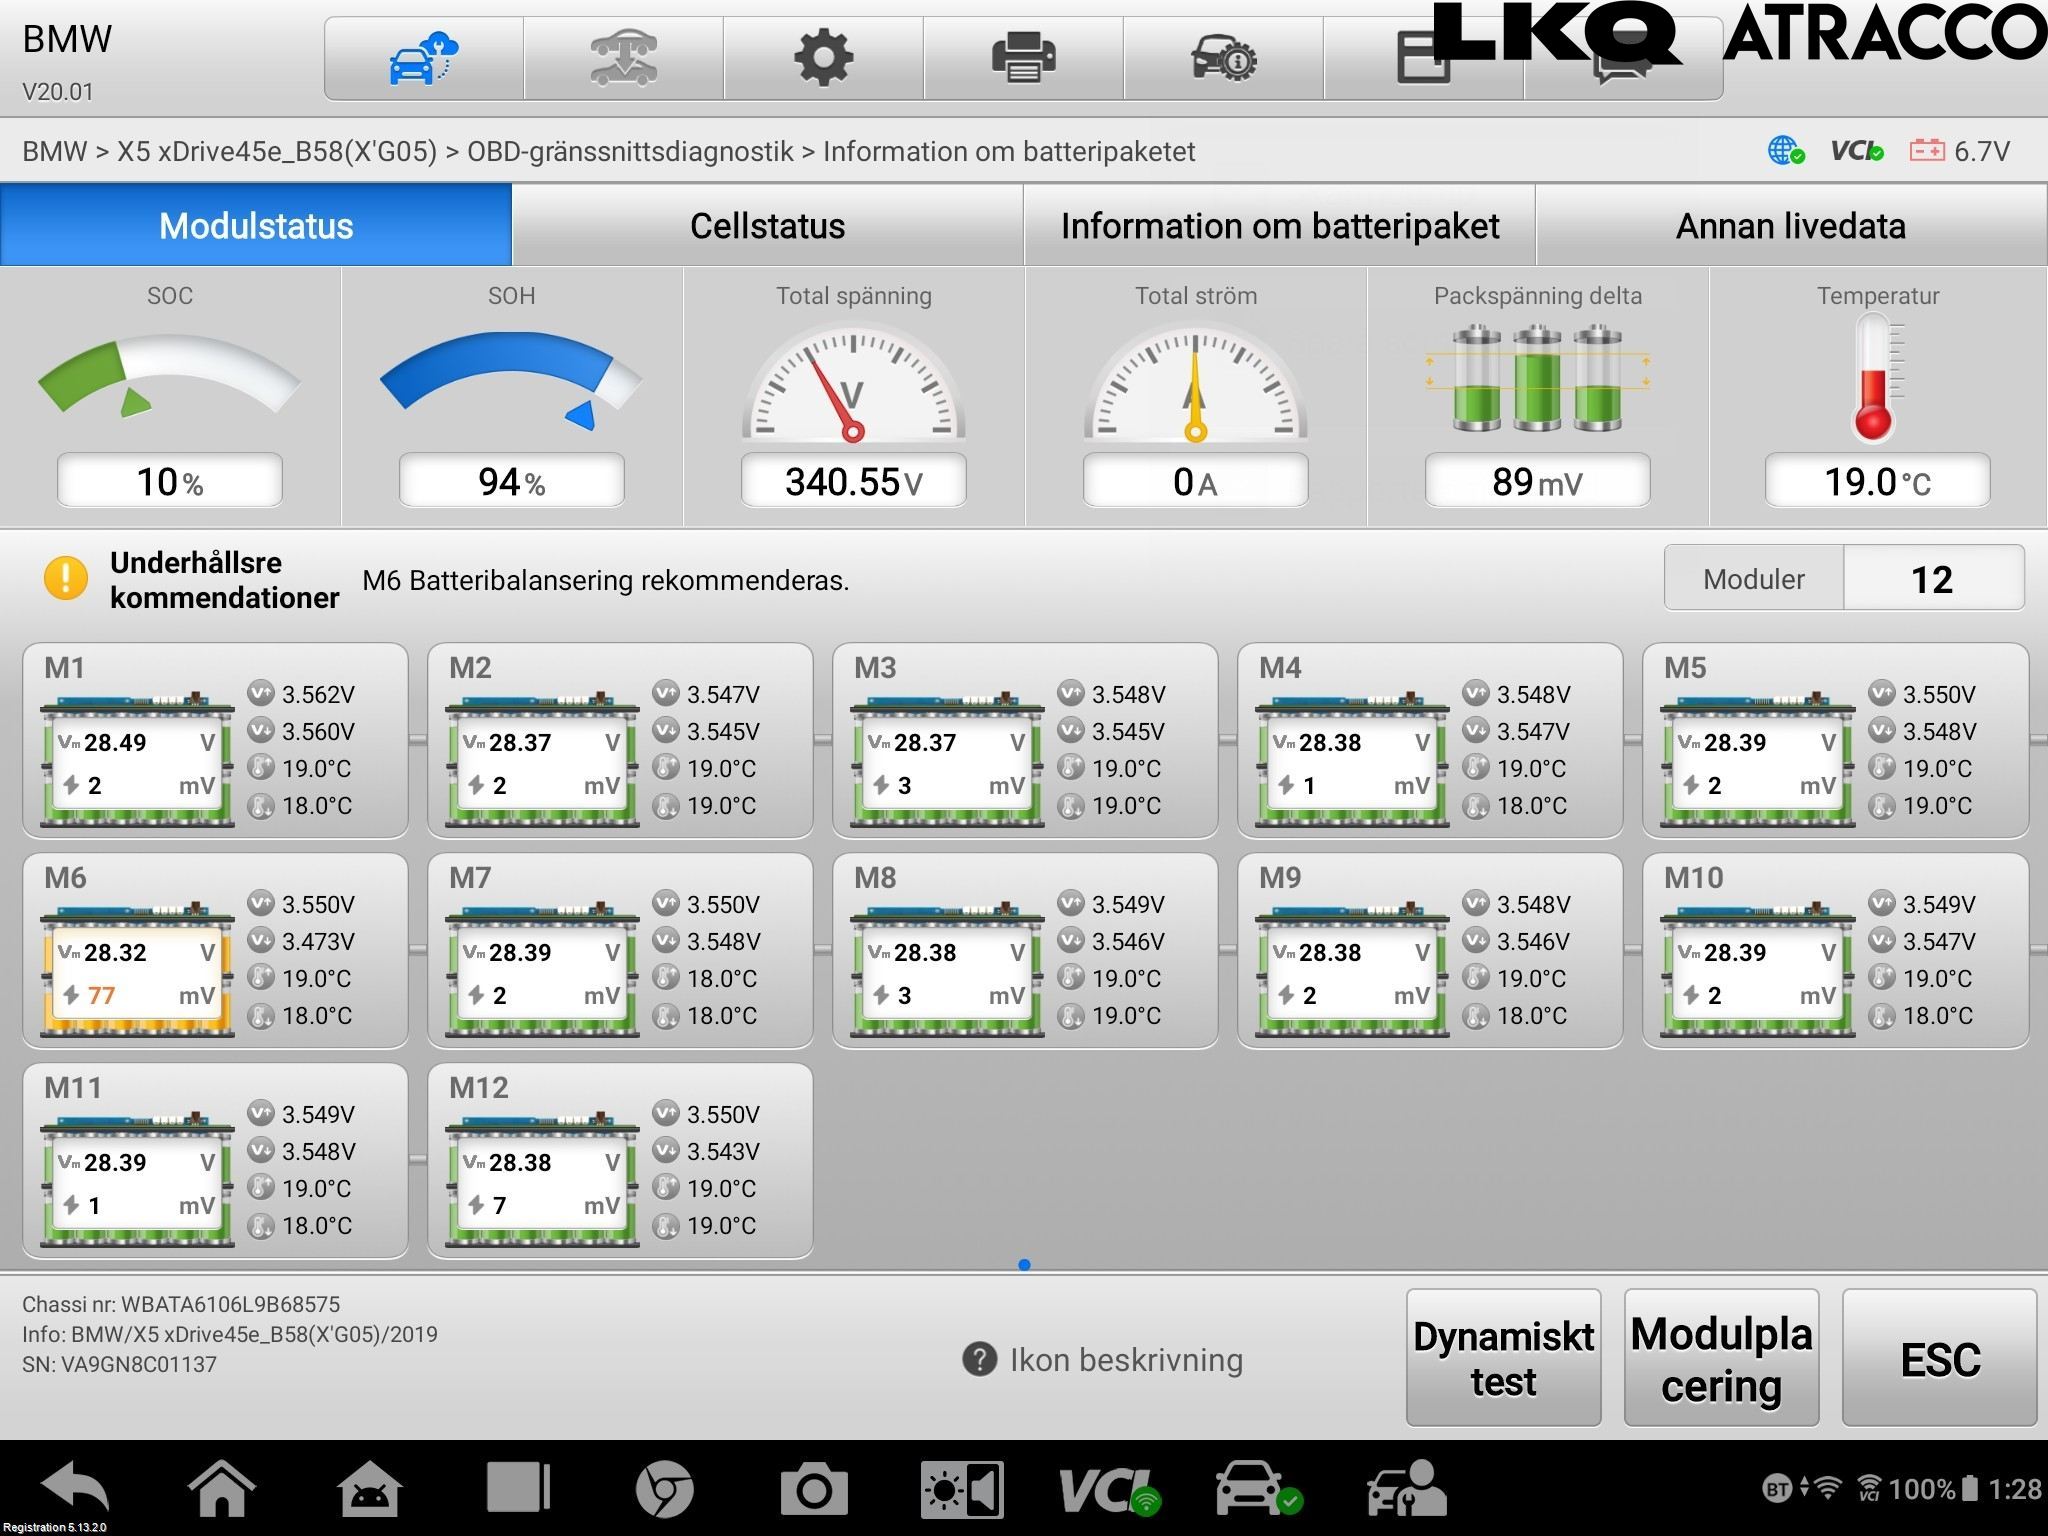This screenshot has width=2048, height=1536.
Task: Tap the Packspänning delta battery graphic
Action: pyautogui.click(x=1538, y=378)
